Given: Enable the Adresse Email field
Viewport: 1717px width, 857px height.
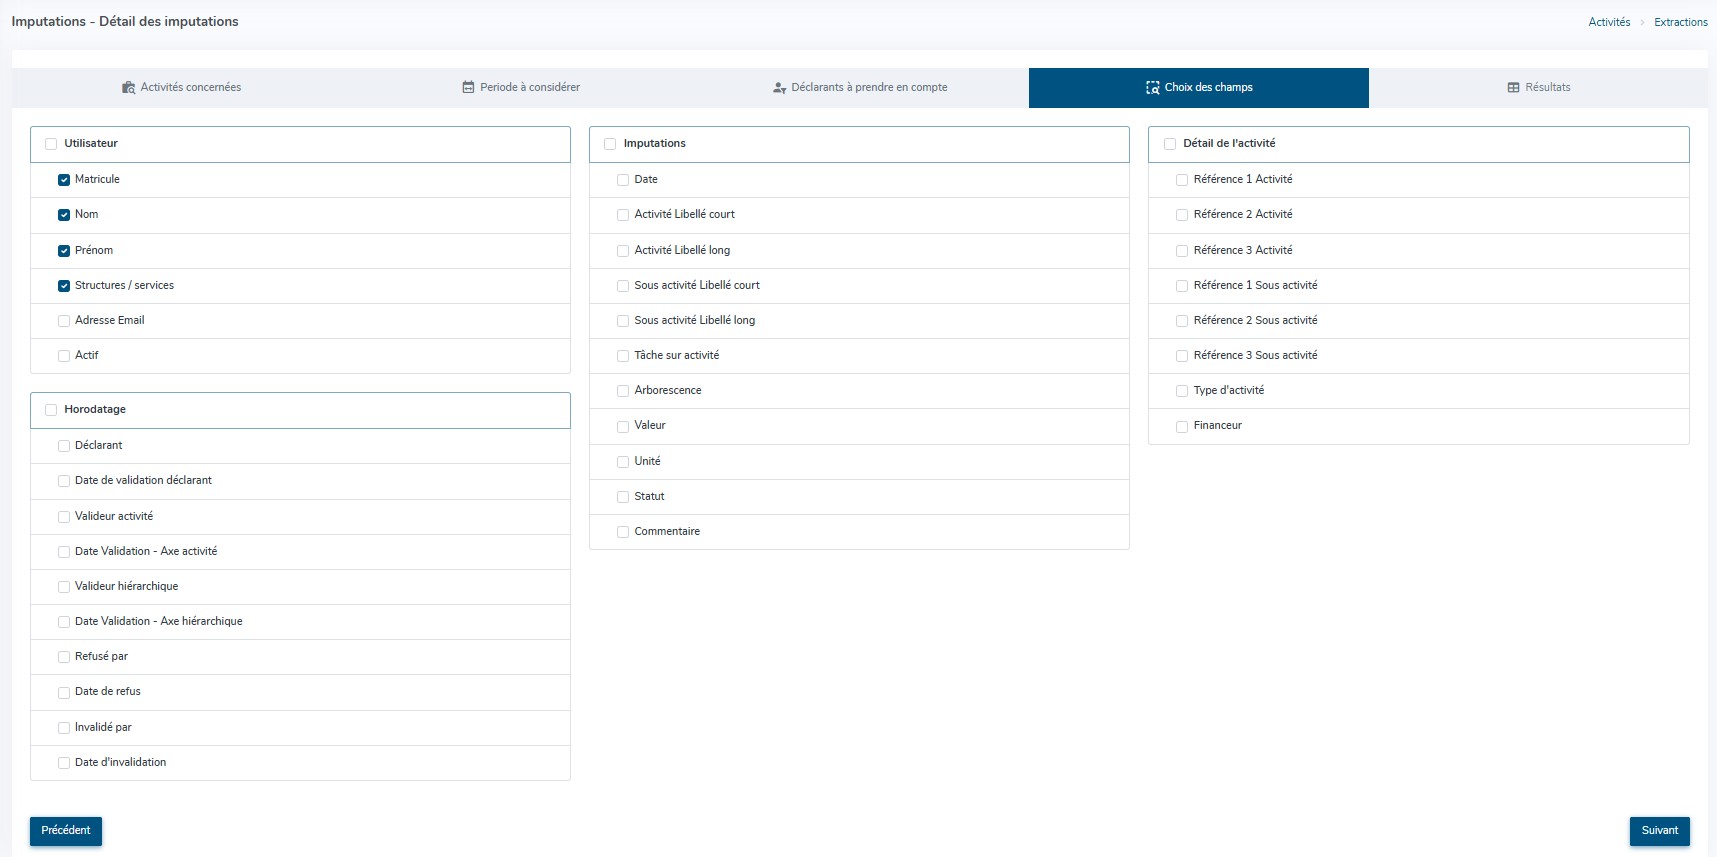Looking at the screenshot, I should 64,321.
